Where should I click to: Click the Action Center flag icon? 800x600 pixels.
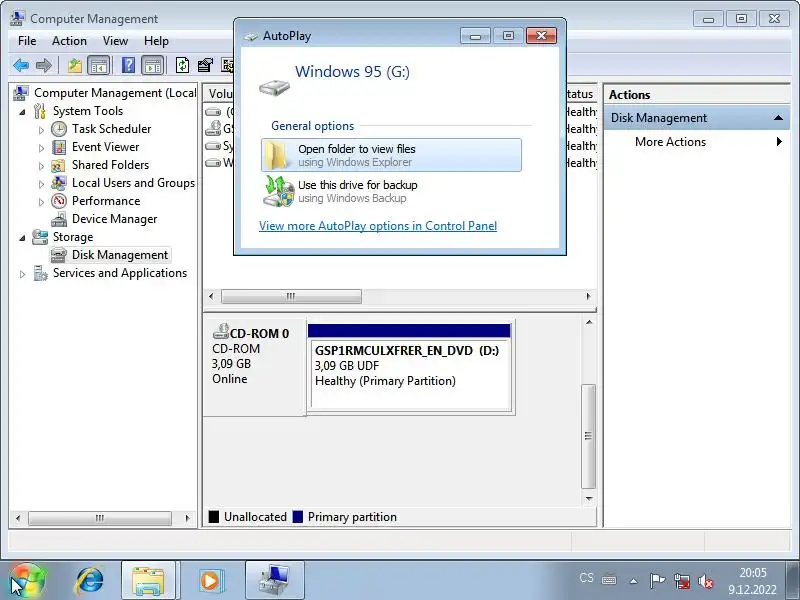[x=657, y=581]
